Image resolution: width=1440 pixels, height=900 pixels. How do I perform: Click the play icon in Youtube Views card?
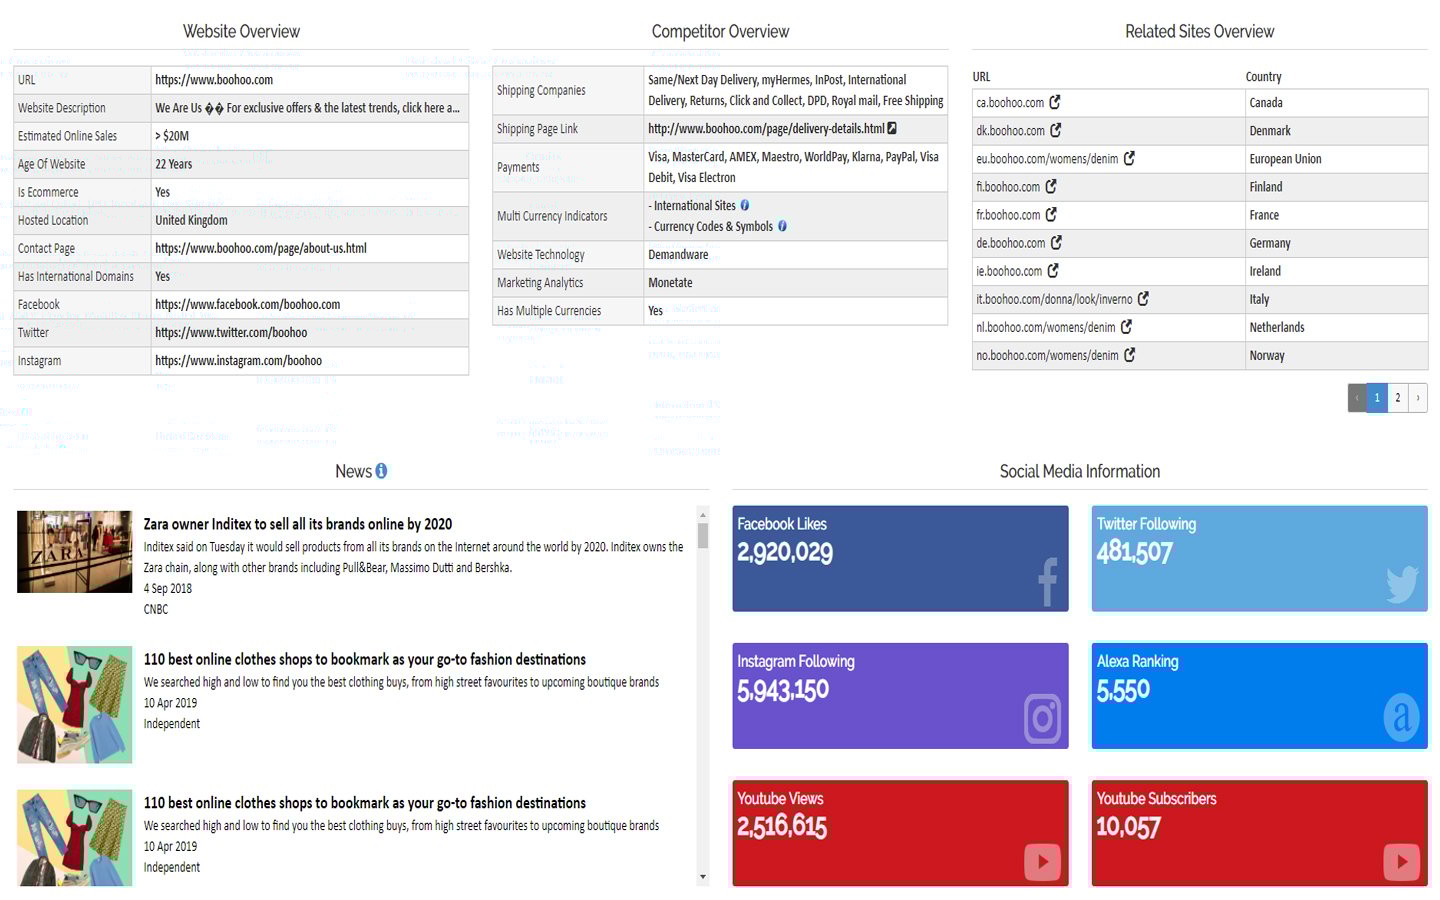point(1042,861)
